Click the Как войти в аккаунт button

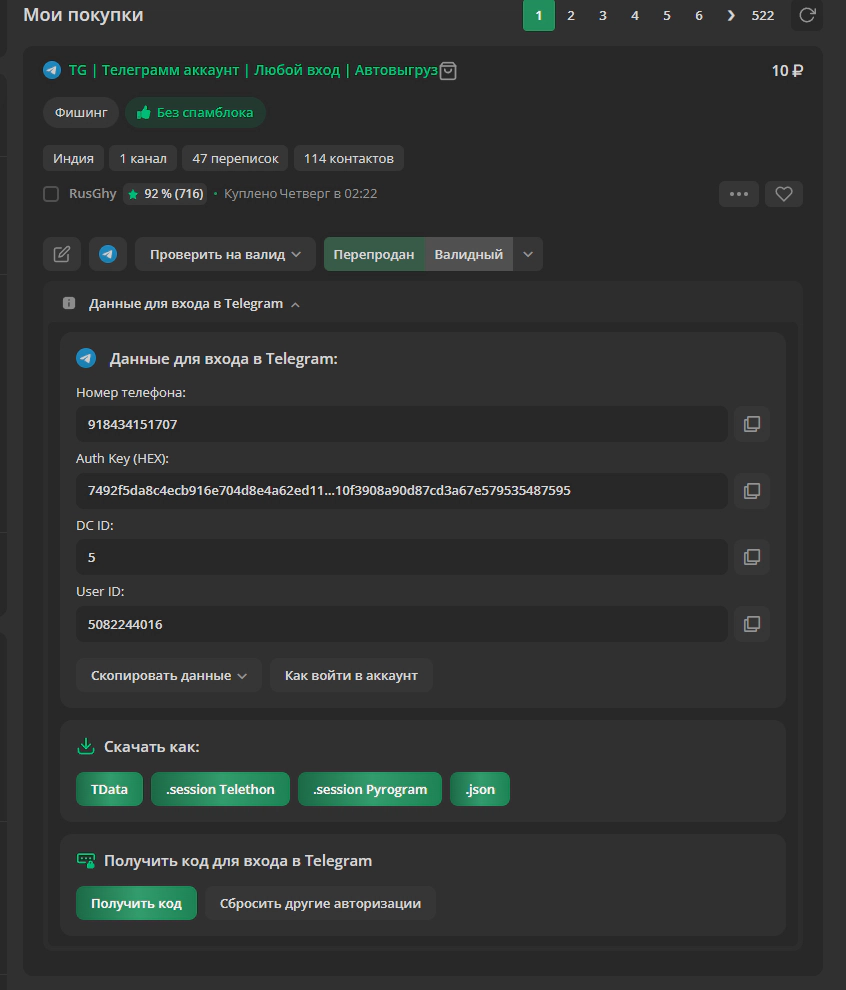pyautogui.click(x=351, y=676)
